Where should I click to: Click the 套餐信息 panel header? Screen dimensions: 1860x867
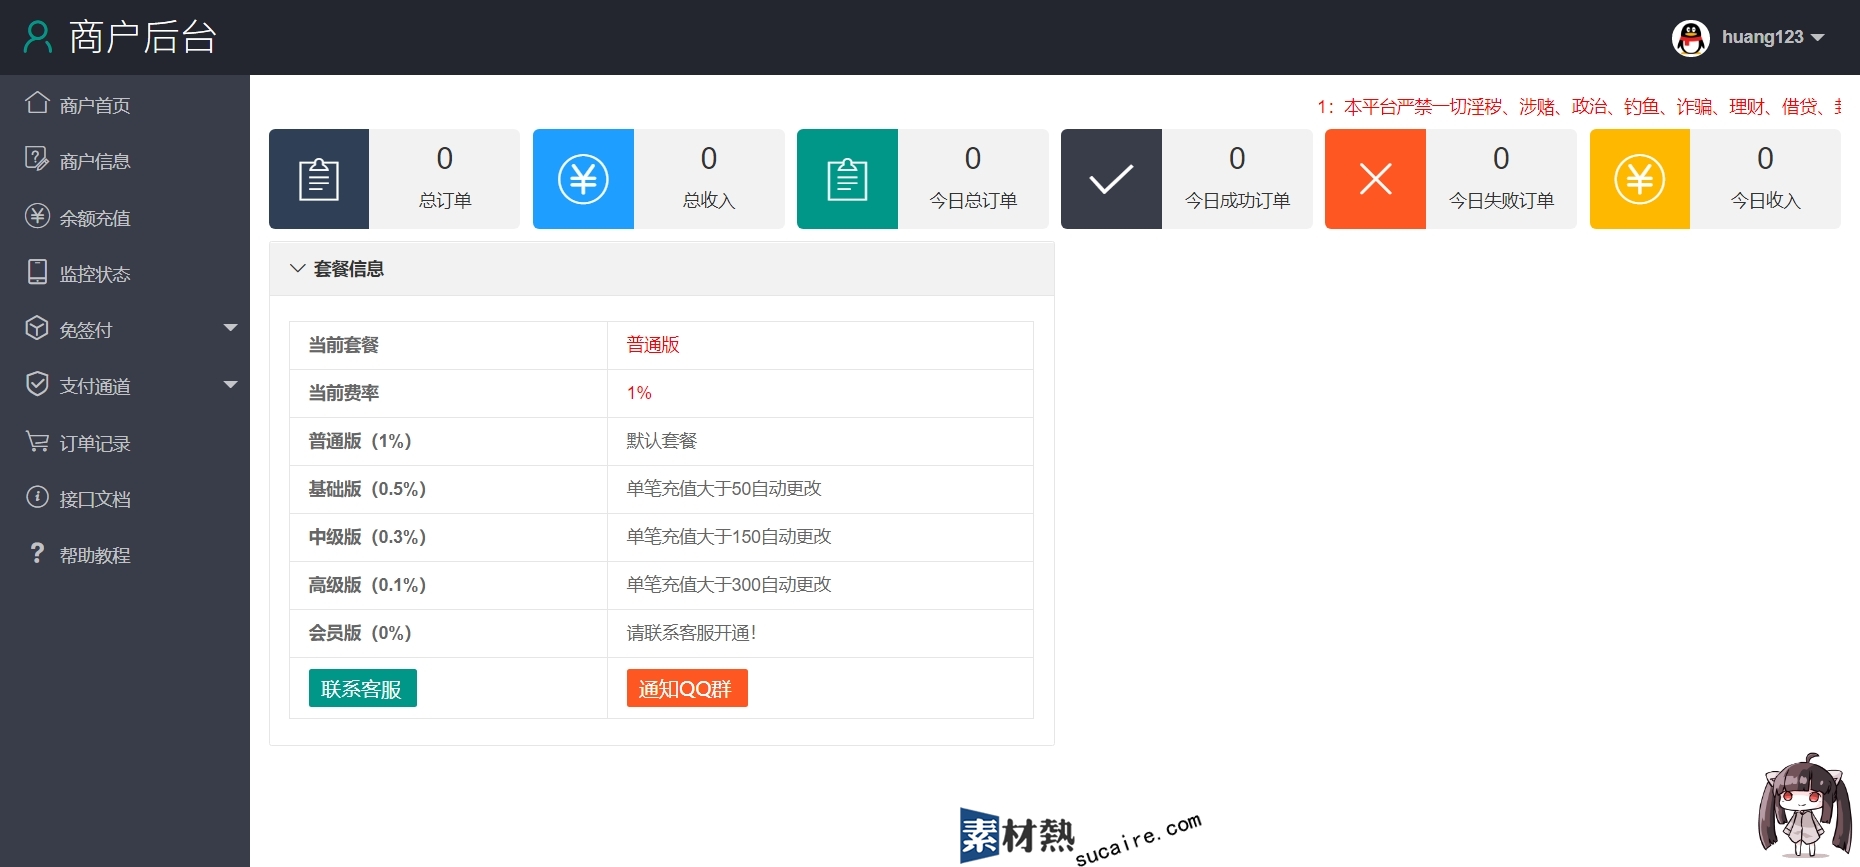(662, 269)
